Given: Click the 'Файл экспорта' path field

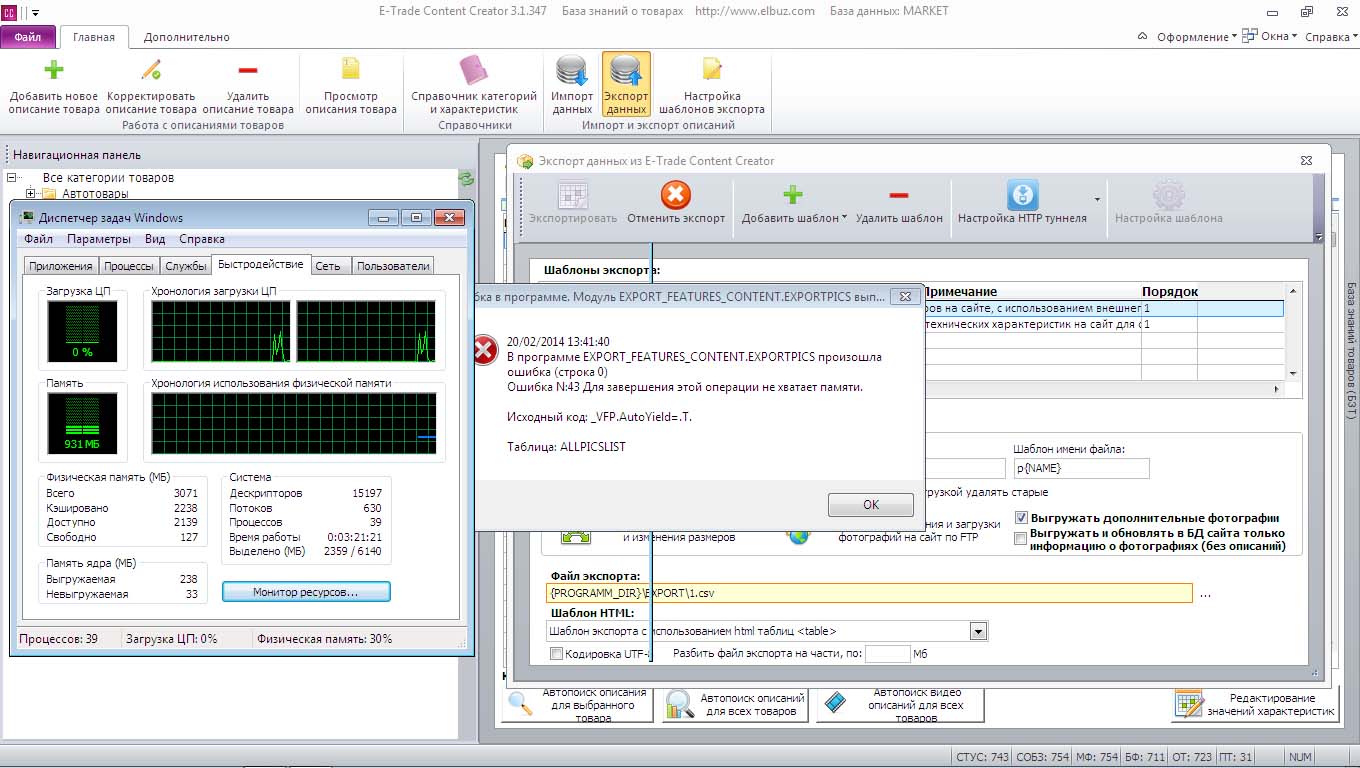Looking at the screenshot, I should tap(870, 593).
